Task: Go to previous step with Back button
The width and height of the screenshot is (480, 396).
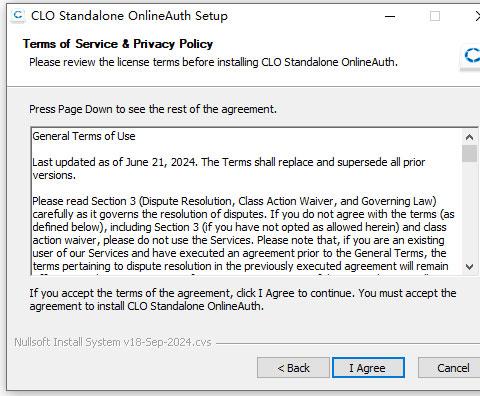Action: tap(293, 368)
